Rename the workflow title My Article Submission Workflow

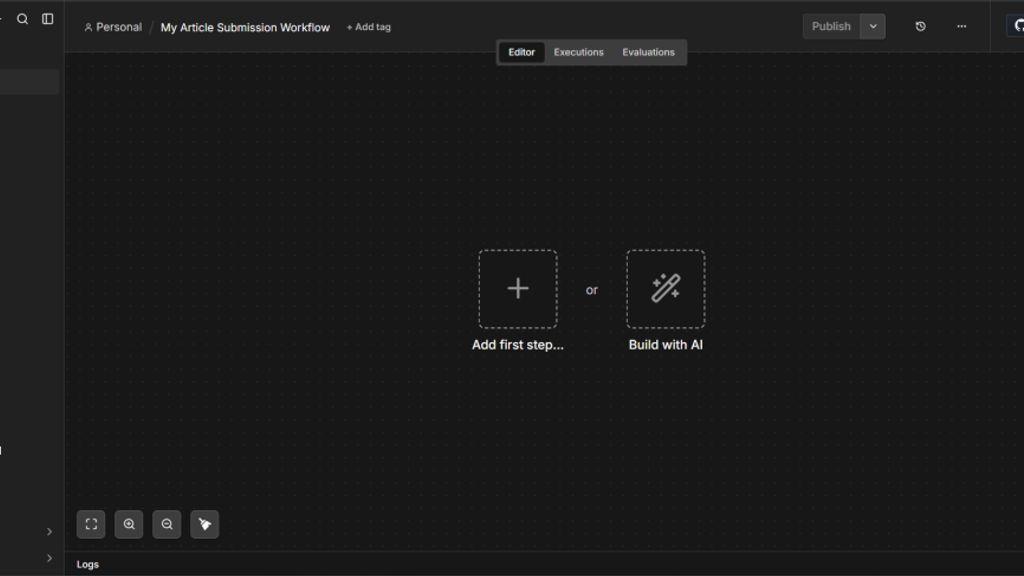click(245, 27)
